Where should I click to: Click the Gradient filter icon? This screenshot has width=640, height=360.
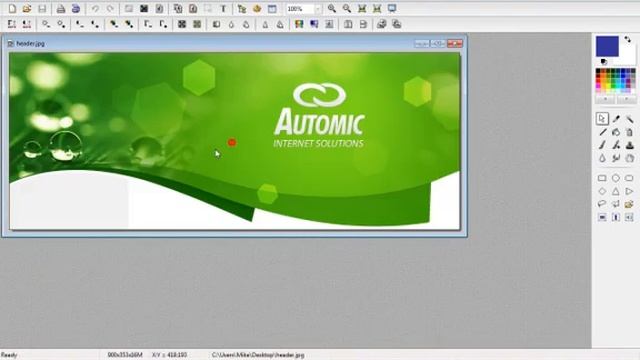(x=314, y=24)
